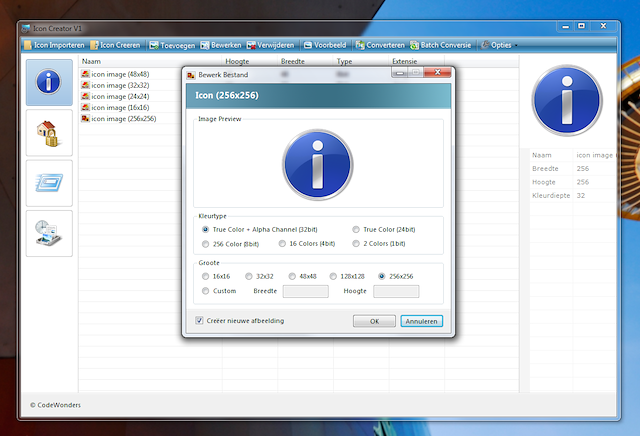Sort list by Extensie column header

coord(417,61)
